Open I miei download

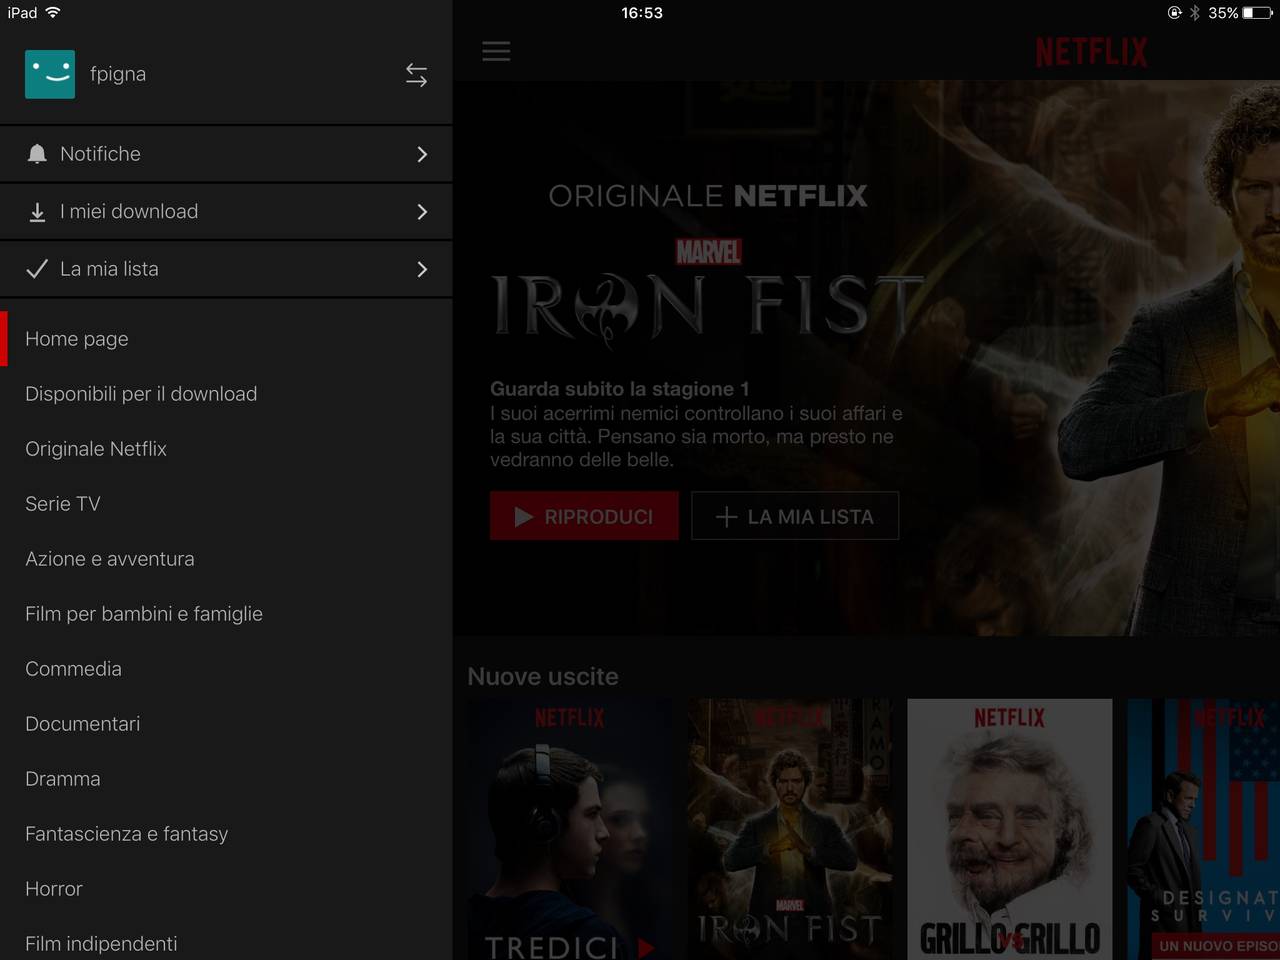click(x=226, y=212)
